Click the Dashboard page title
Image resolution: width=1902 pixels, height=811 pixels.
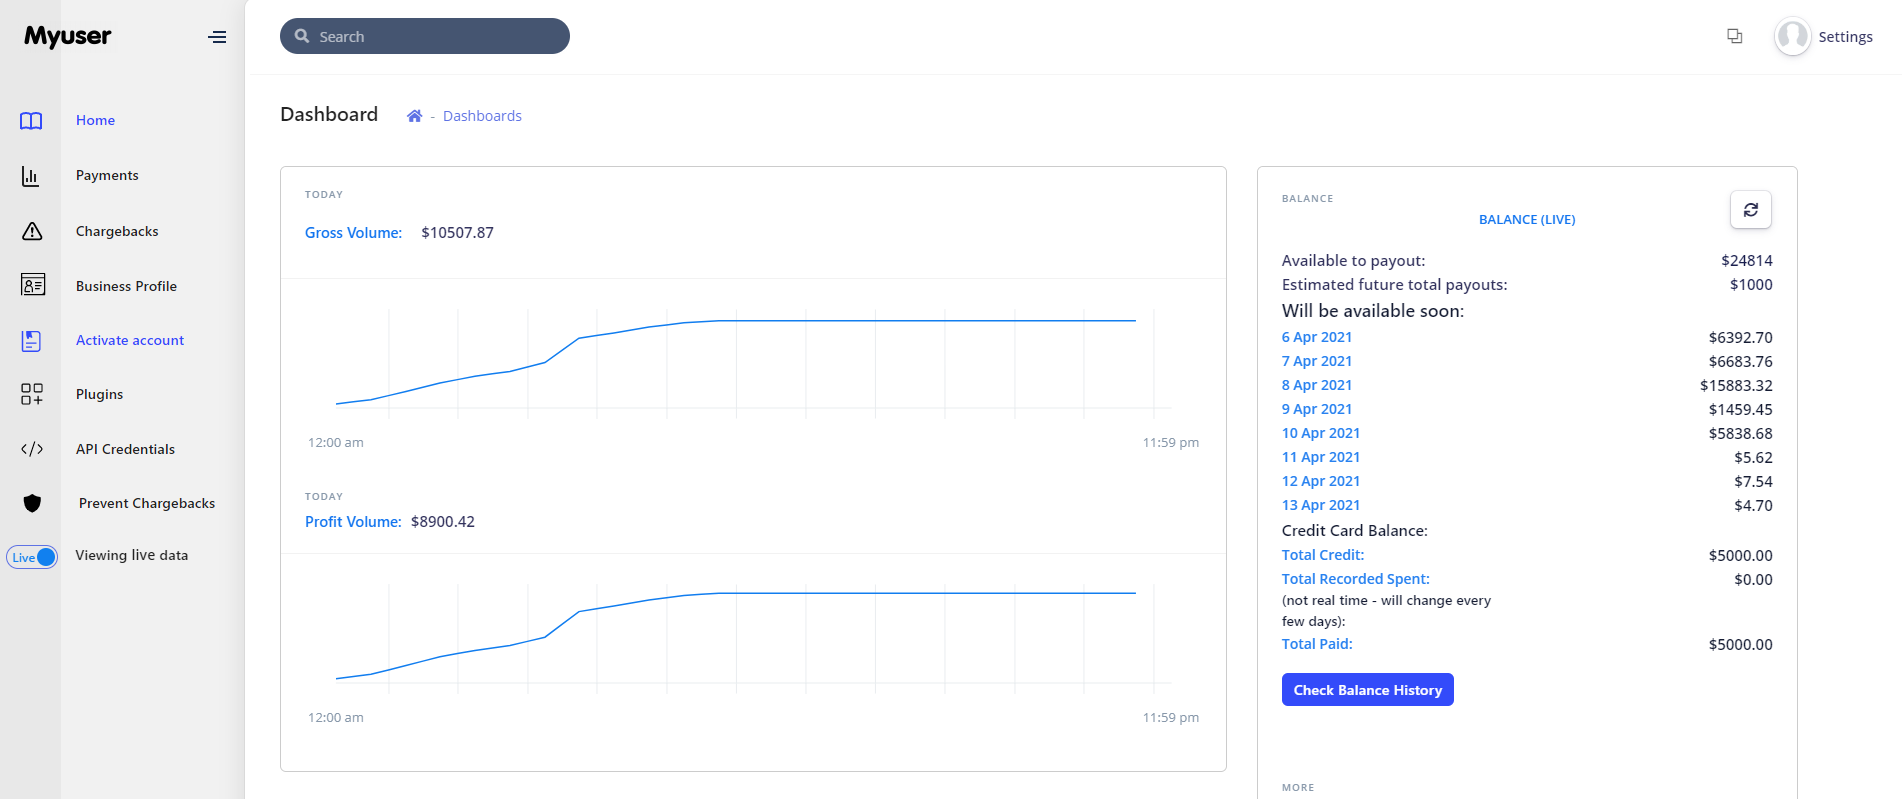[329, 114]
